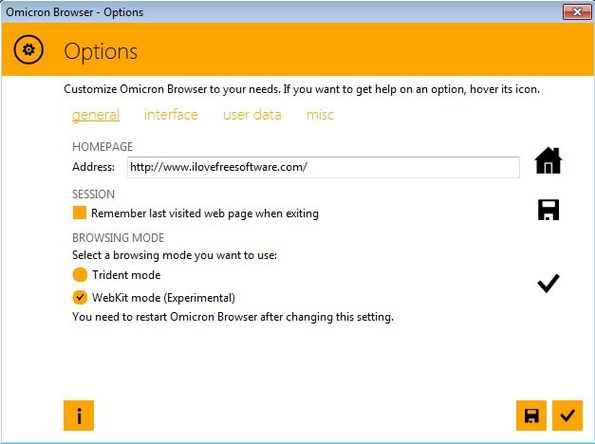Click the 'You need to restart Omicron Browser' note
This screenshot has height=444, width=595.
coord(233,317)
